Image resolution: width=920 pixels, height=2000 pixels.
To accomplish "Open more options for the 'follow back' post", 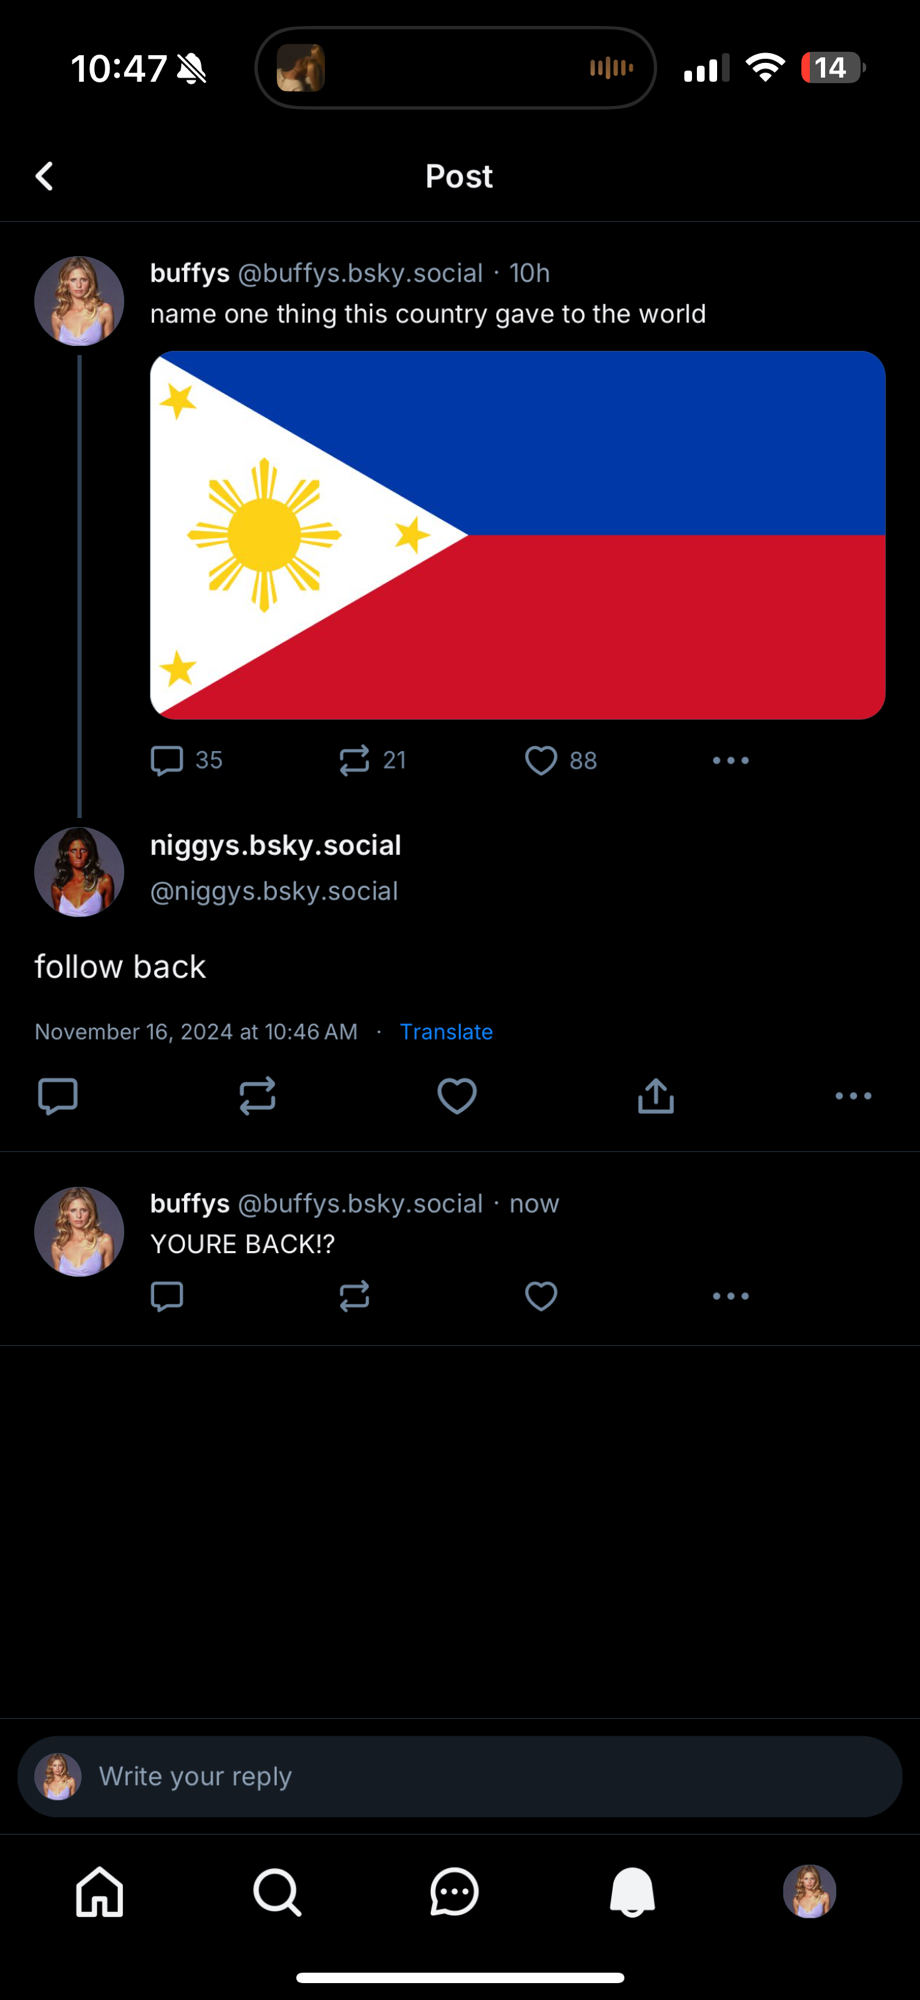I will (853, 1096).
